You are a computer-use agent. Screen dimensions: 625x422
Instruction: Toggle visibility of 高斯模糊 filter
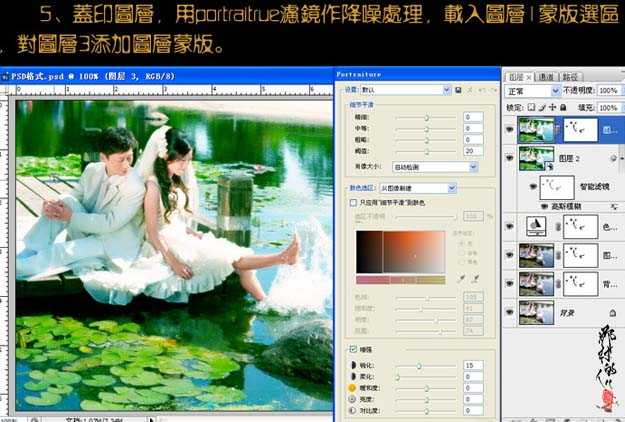pos(544,206)
